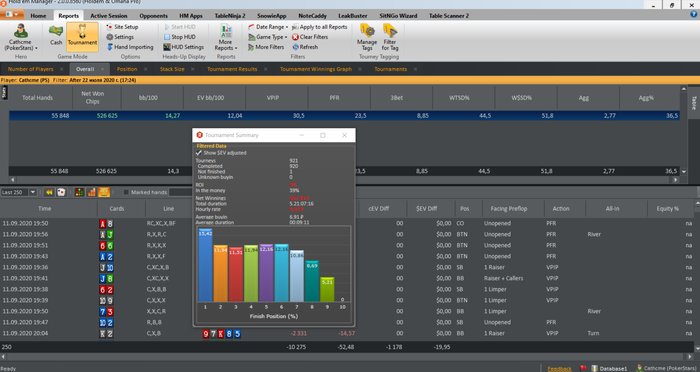This screenshot has height=372, width=700.
Task: Open the Active Session tab
Action: (109, 16)
